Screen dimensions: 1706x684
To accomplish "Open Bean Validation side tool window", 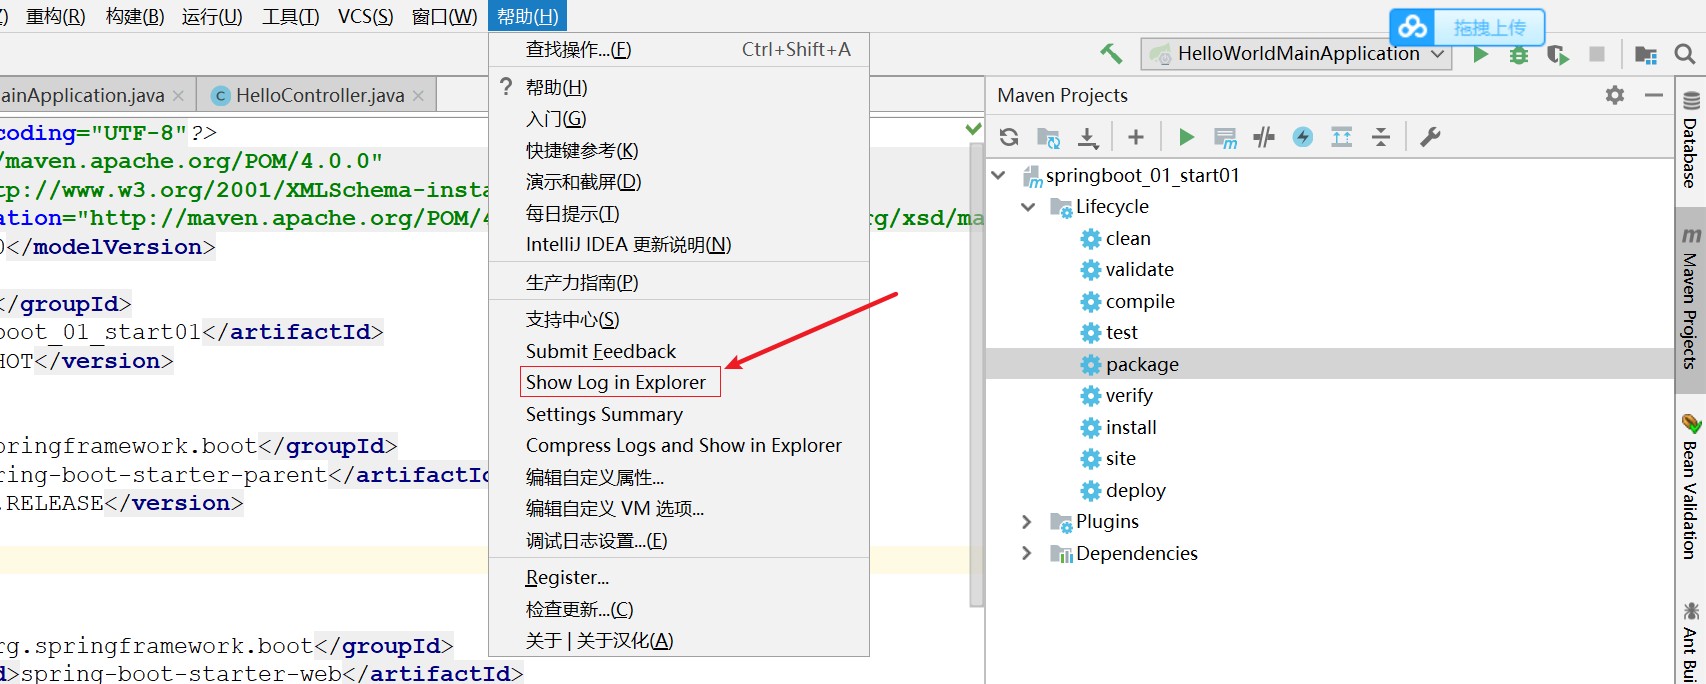I will [x=1690, y=486].
